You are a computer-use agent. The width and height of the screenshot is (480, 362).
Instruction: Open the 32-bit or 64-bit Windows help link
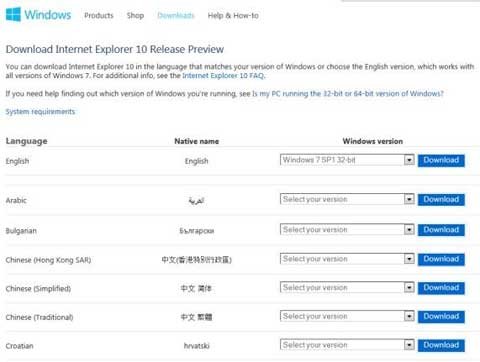tap(348, 94)
